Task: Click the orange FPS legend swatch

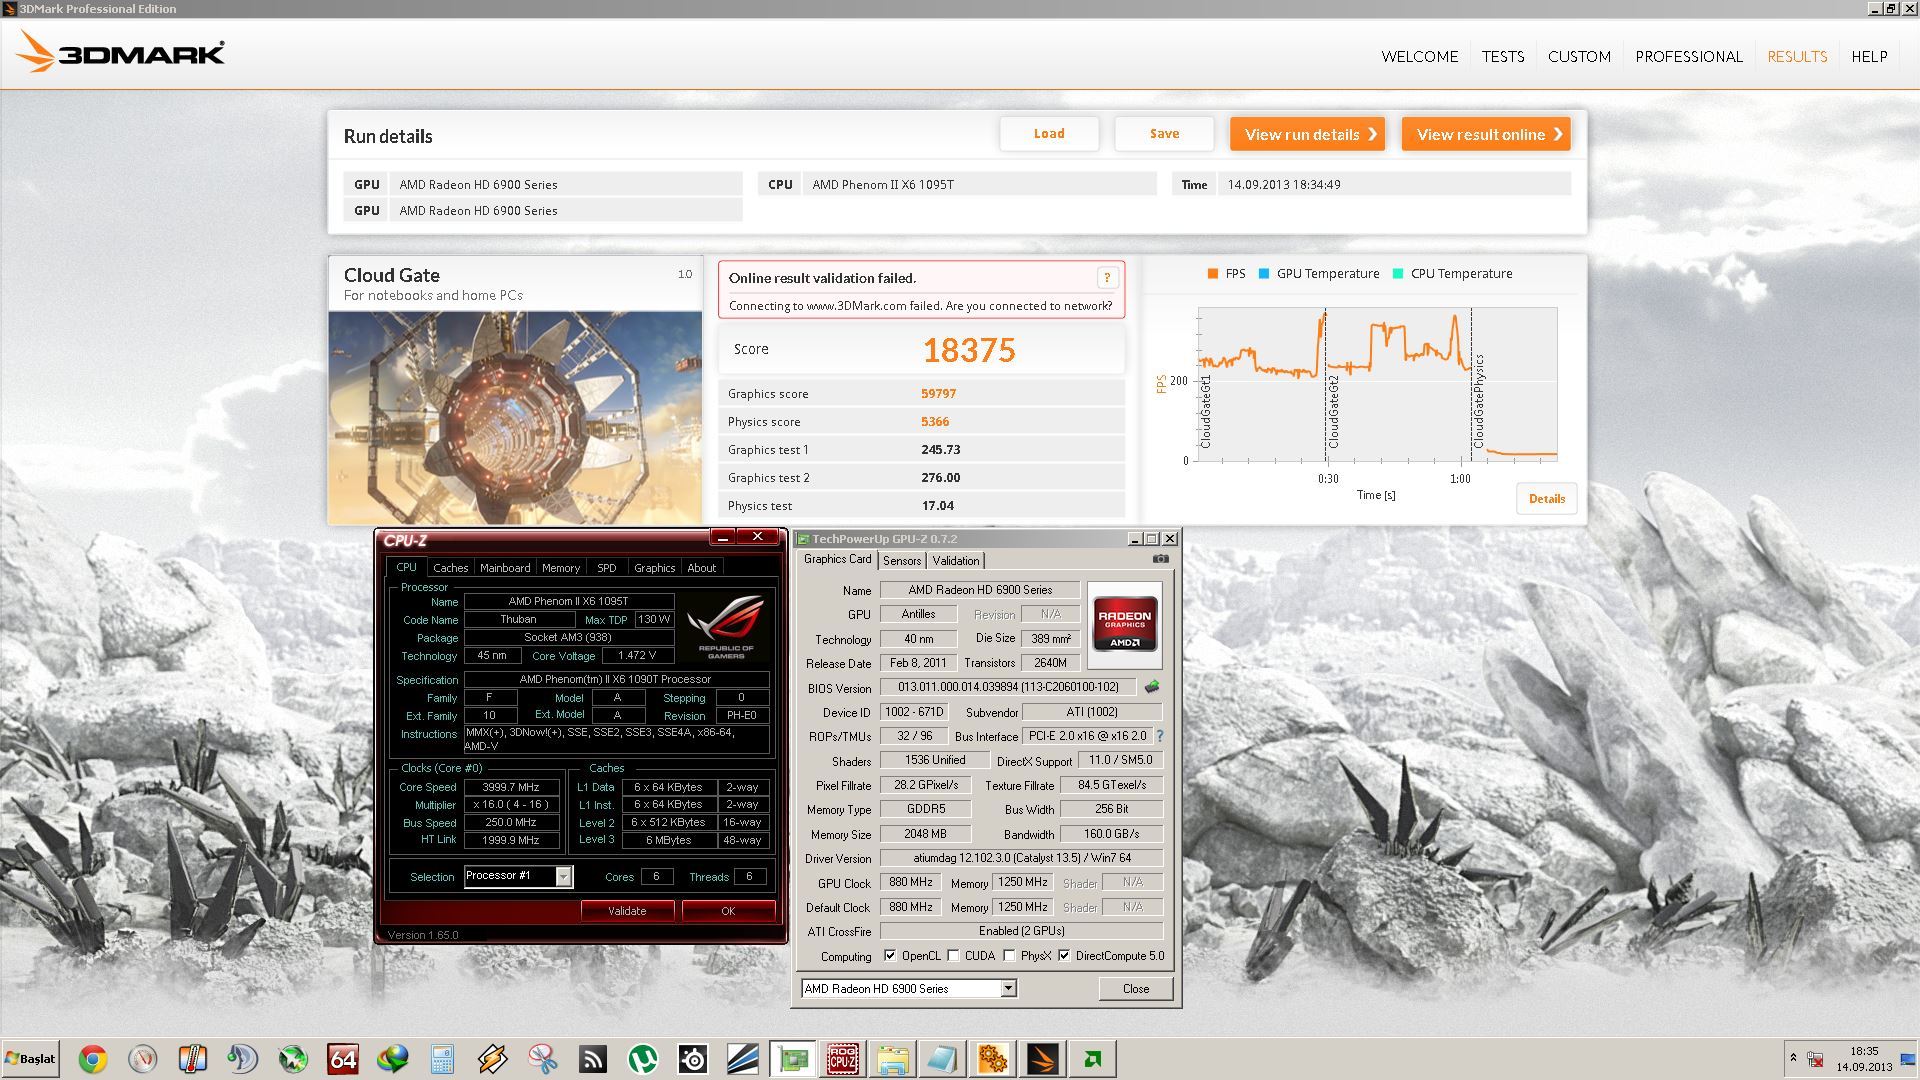Action: pos(1213,274)
